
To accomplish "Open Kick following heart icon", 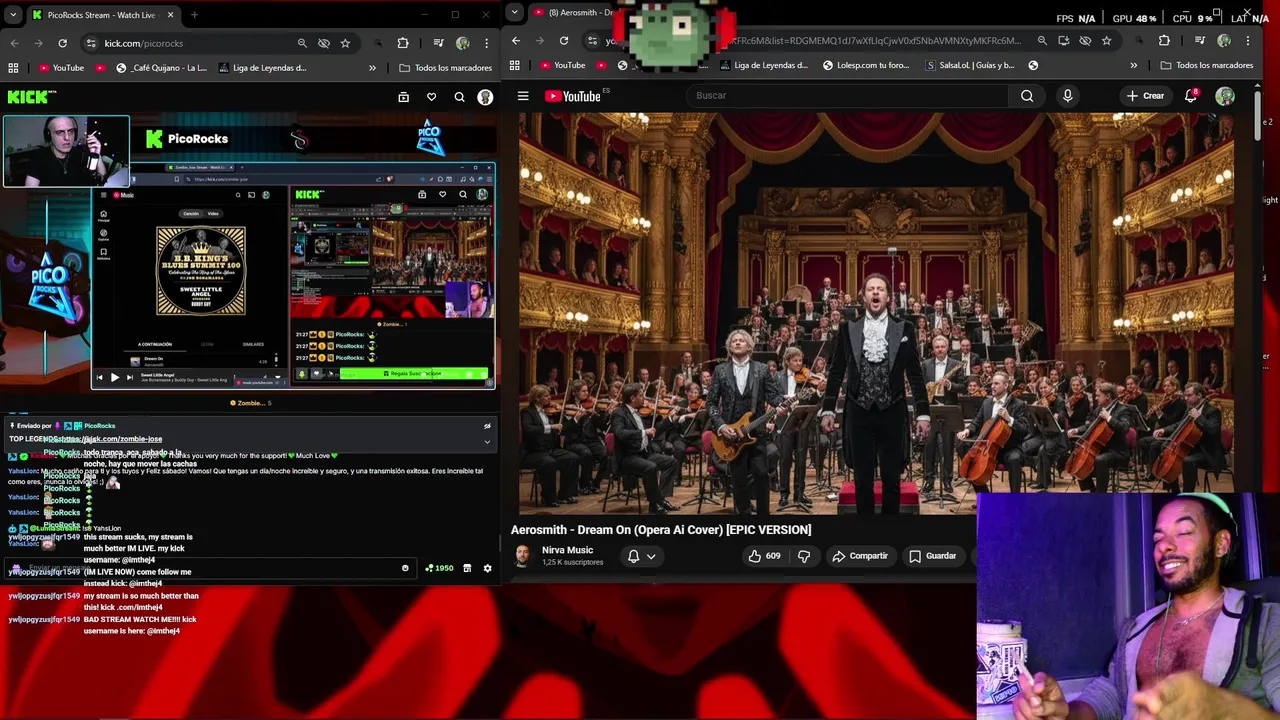I will pyautogui.click(x=431, y=97).
